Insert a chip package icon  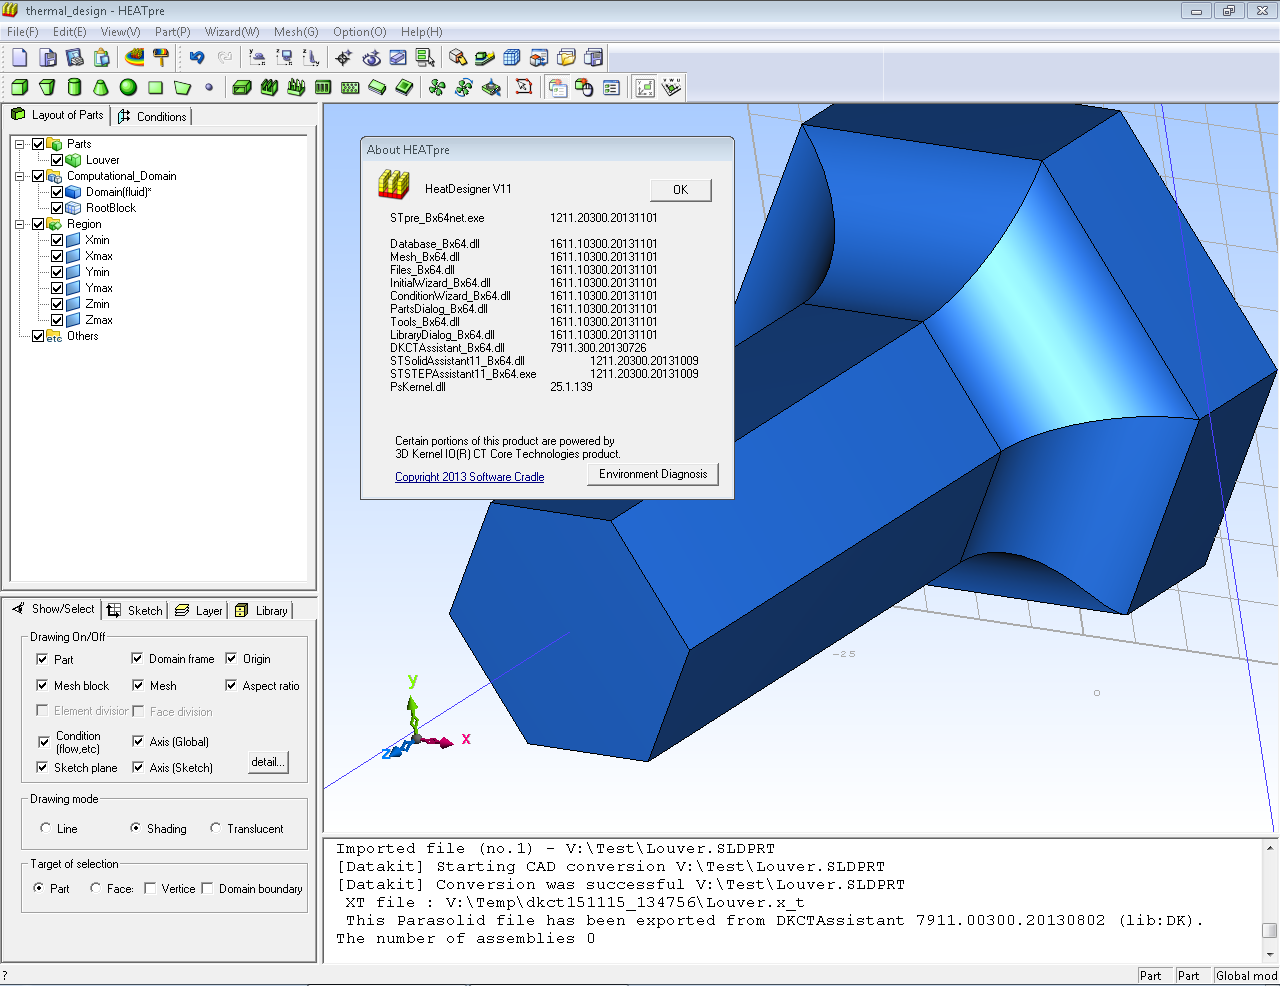(x=404, y=87)
